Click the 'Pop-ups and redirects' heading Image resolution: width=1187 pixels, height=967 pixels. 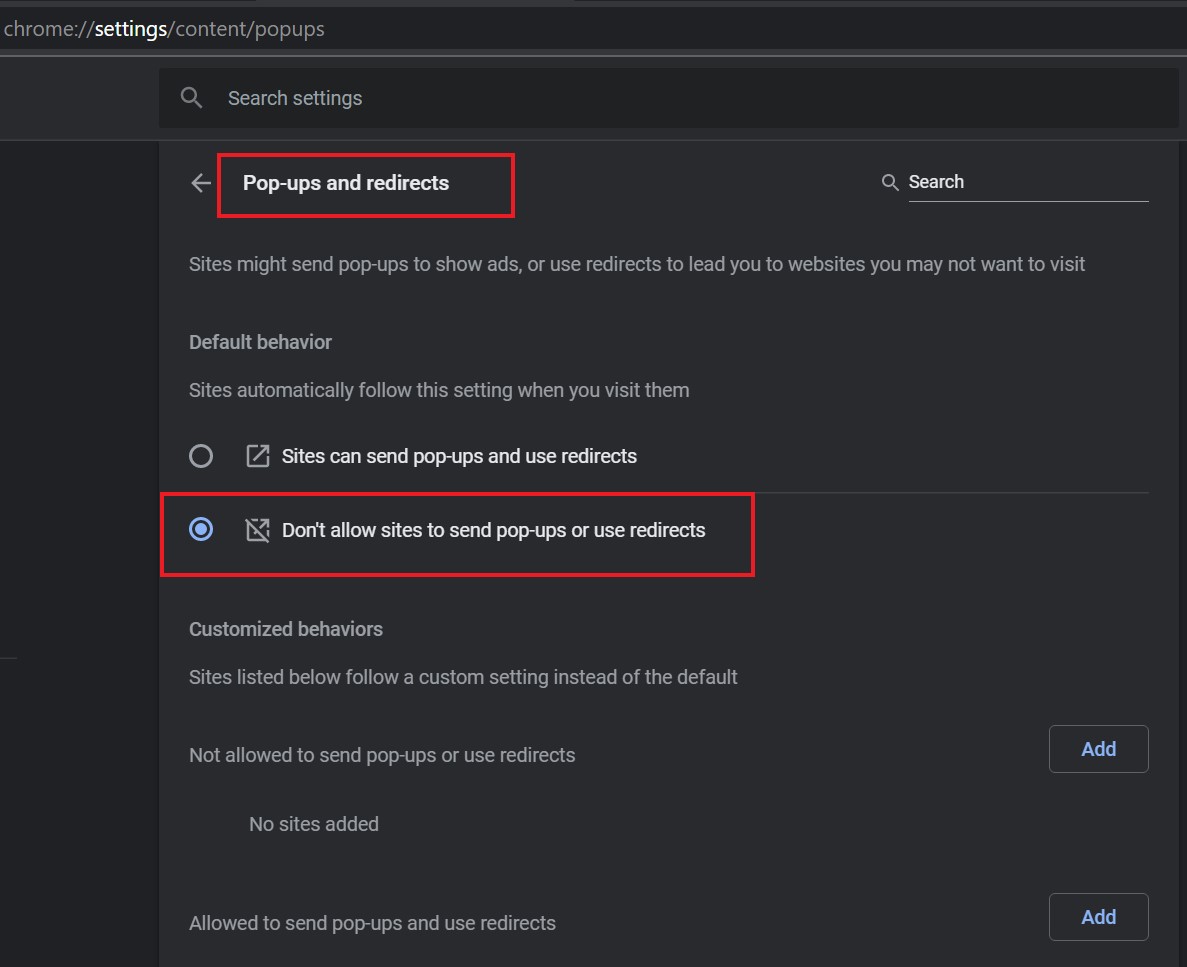click(345, 183)
